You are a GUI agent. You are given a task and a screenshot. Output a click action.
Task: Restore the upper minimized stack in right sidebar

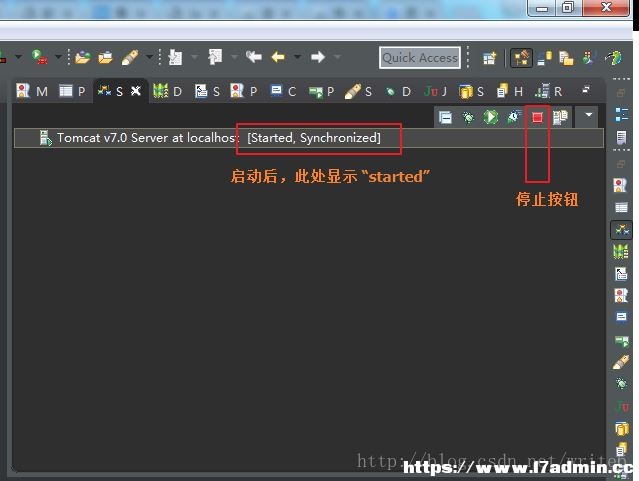point(621,93)
